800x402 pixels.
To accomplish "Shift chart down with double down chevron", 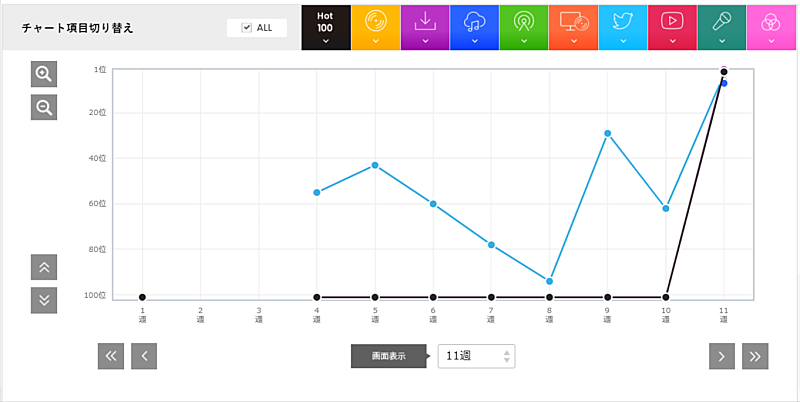I will click(x=44, y=300).
